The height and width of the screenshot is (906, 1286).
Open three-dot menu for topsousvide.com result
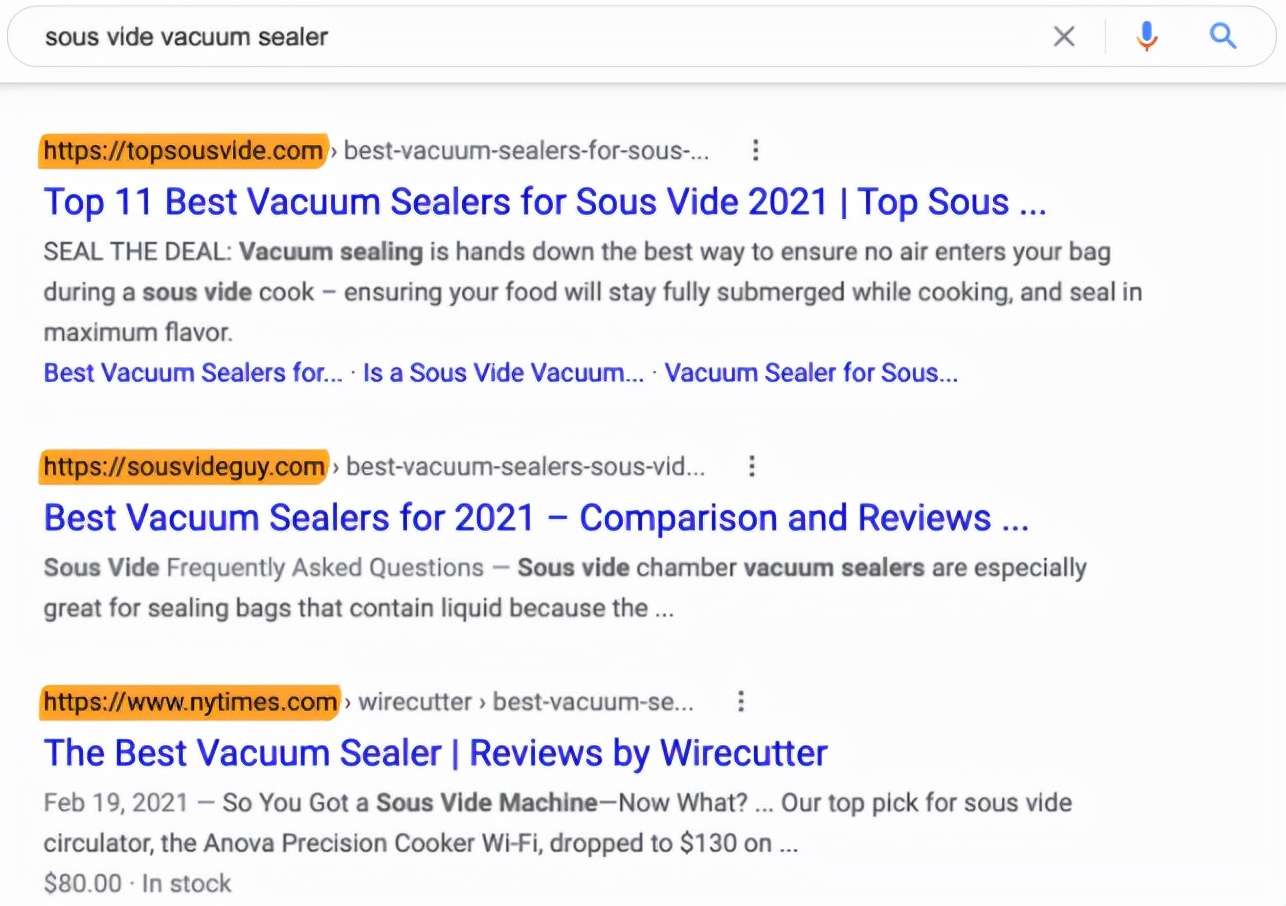755,151
